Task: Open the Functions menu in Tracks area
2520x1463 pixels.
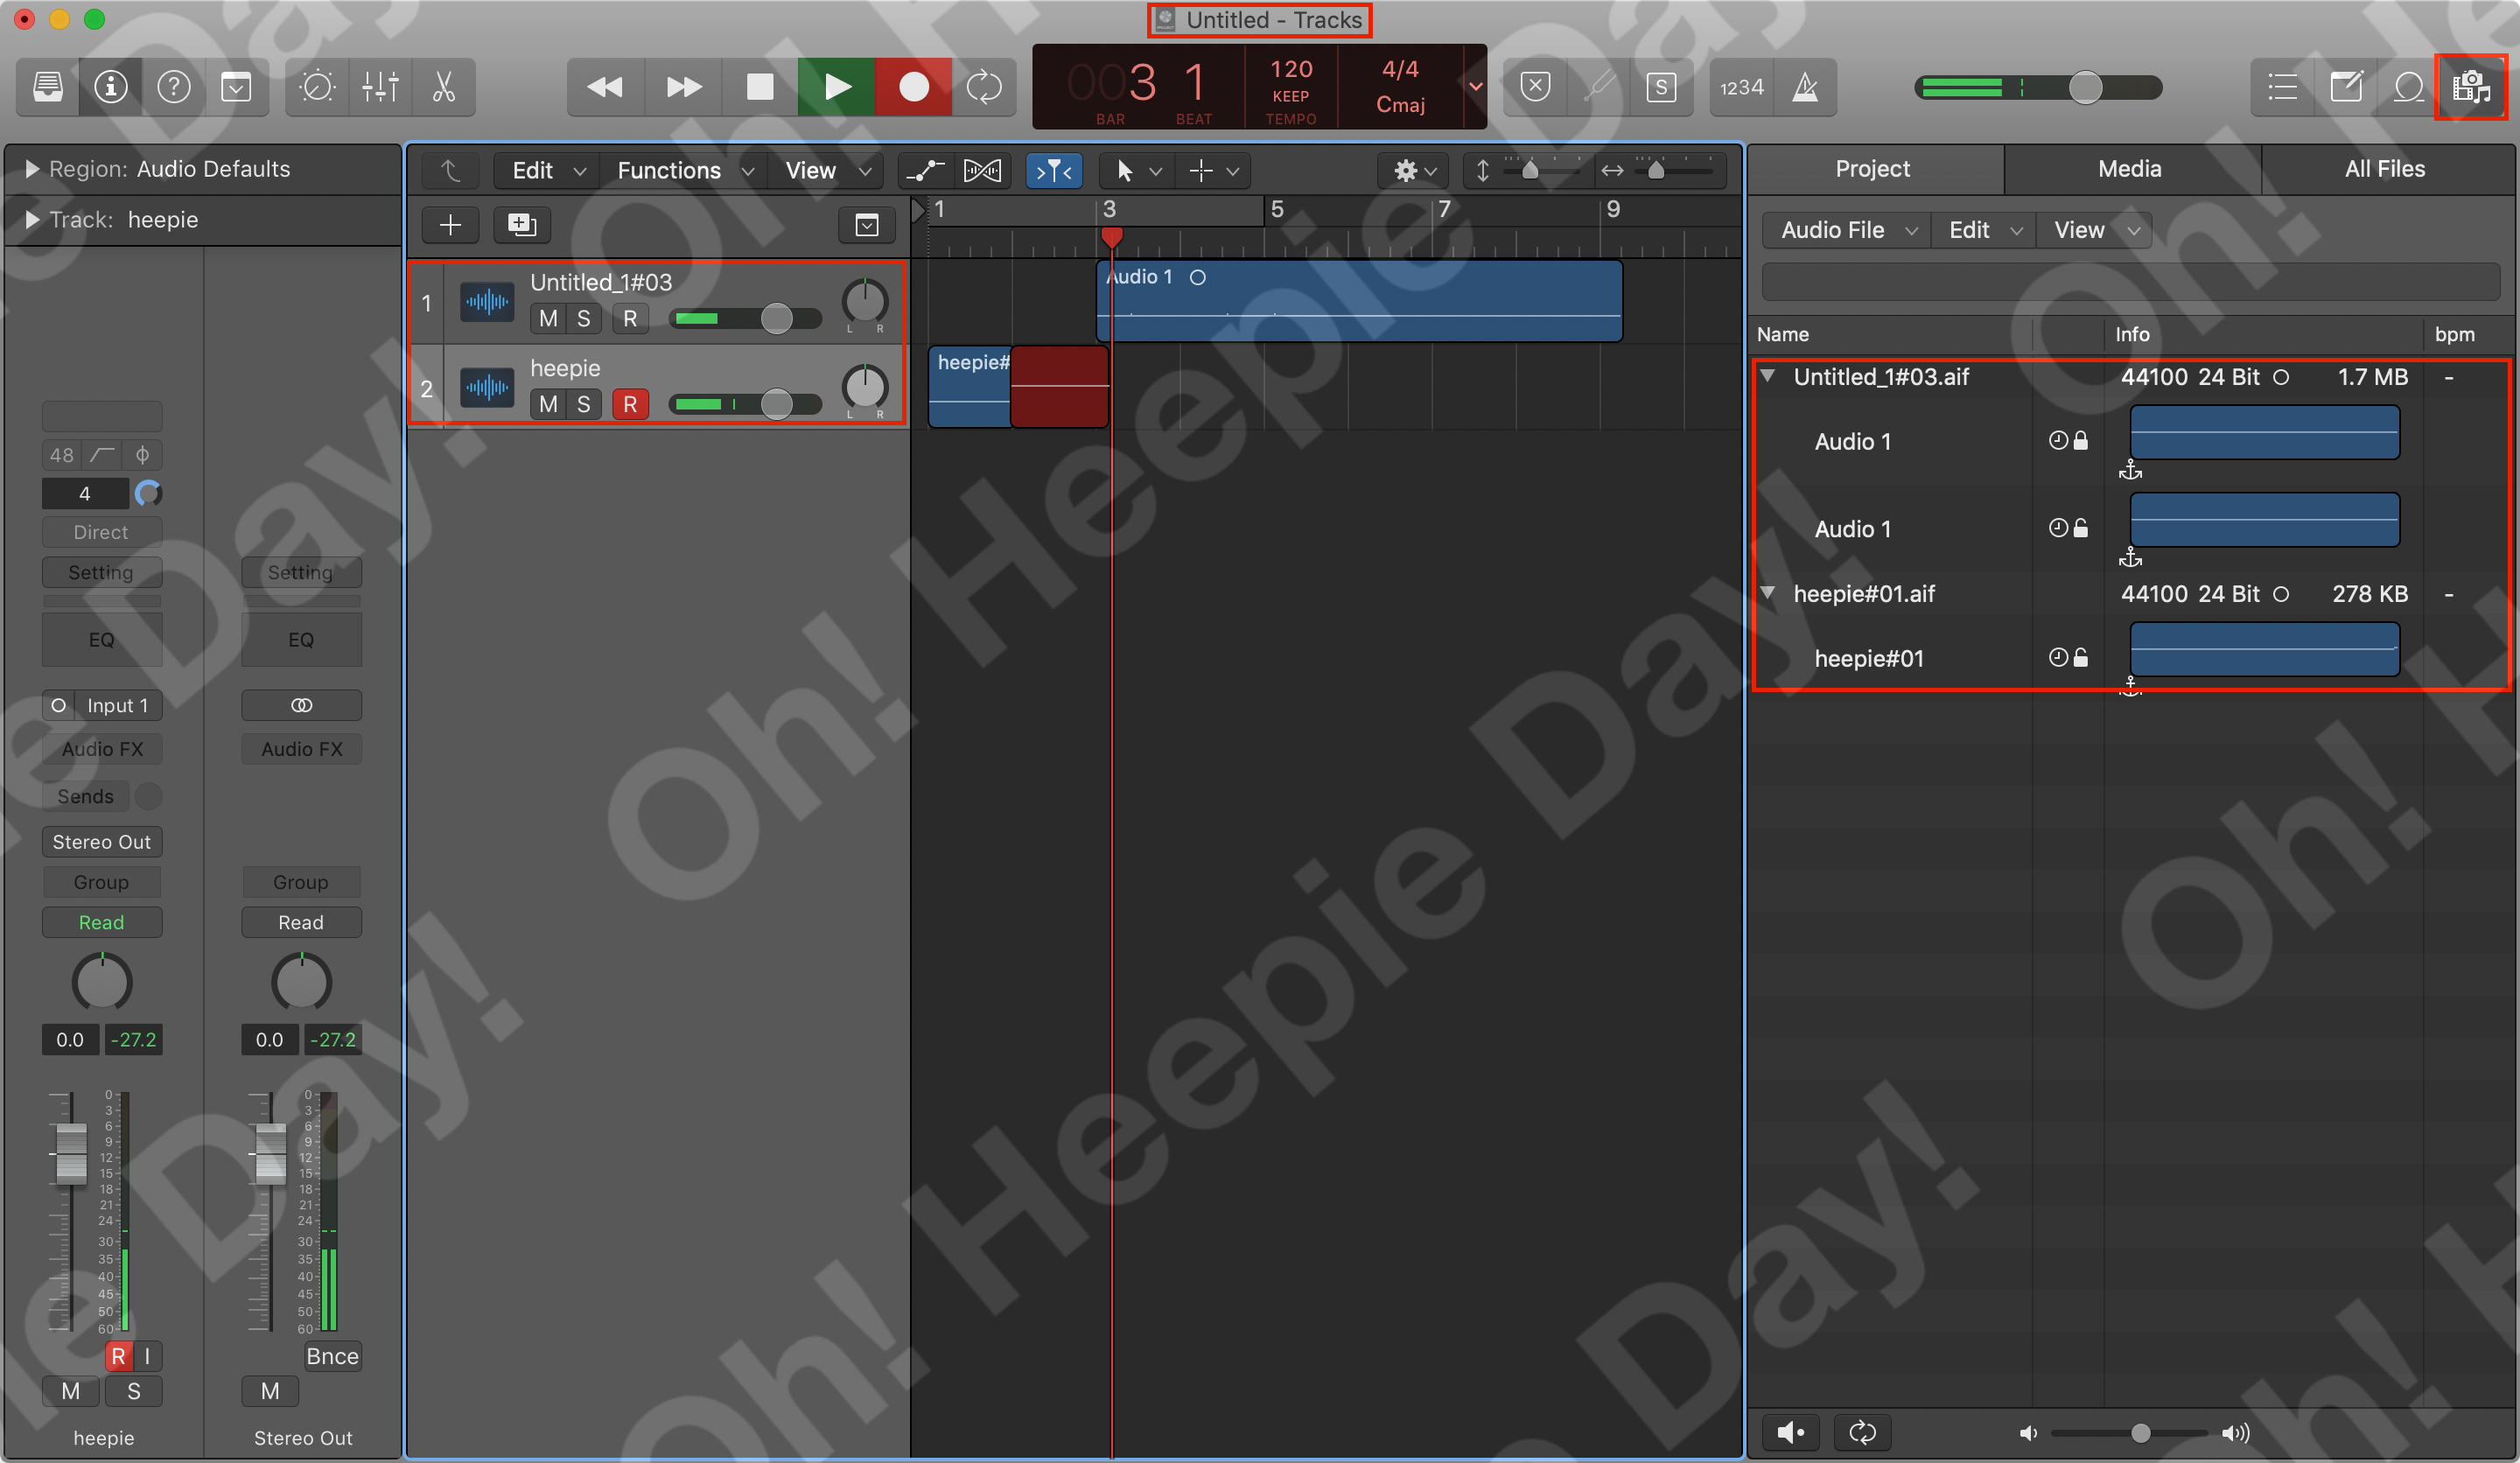Action: 684,171
